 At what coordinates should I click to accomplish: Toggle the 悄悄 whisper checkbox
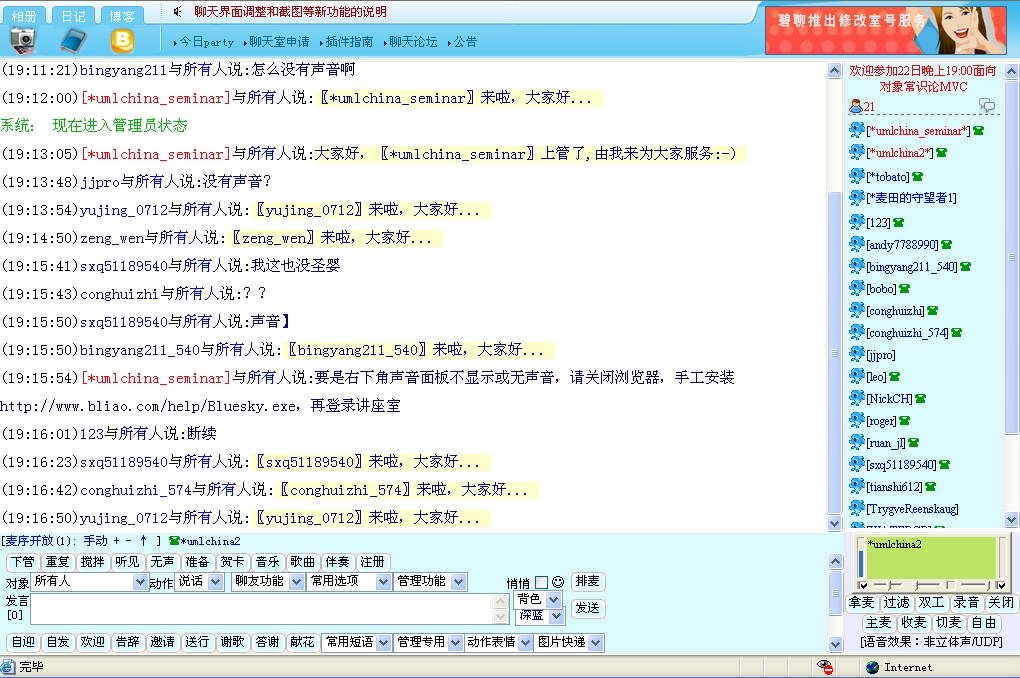click(541, 583)
